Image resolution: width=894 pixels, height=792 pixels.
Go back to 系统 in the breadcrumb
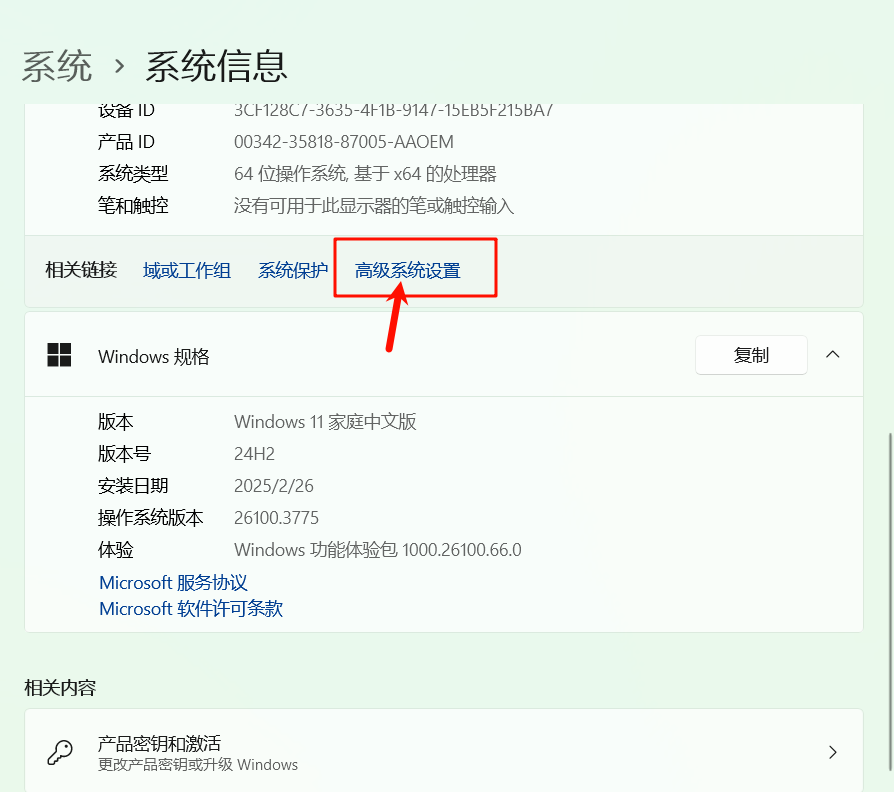[x=56, y=66]
